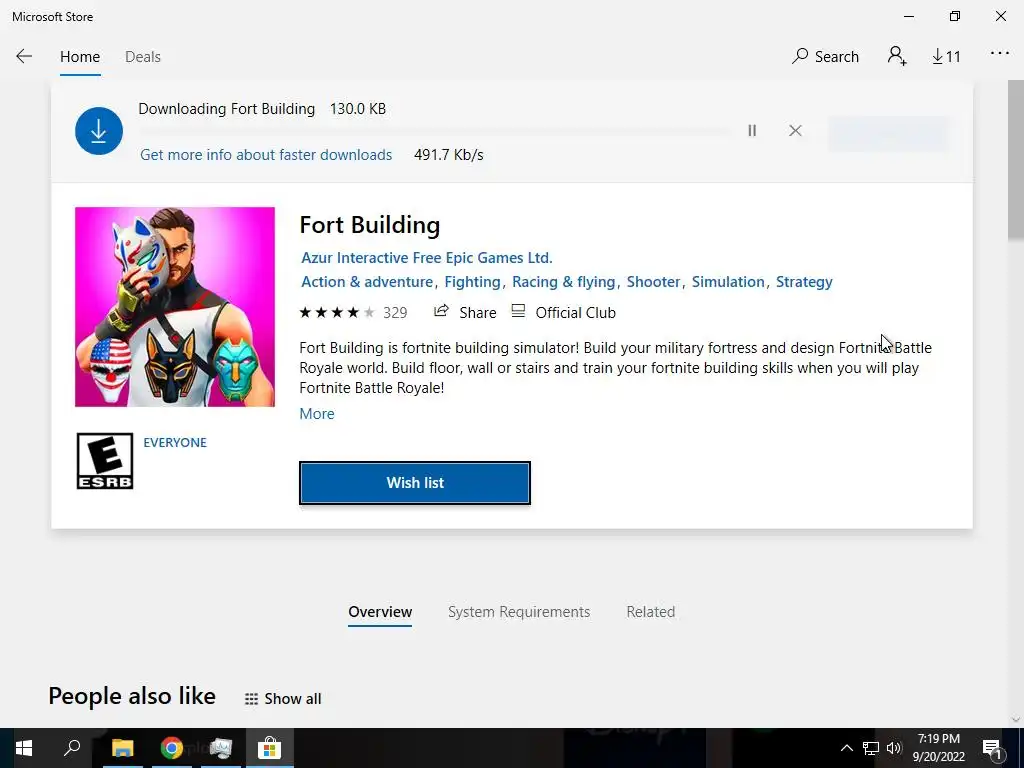Open Get more info about faster downloads

pos(266,155)
